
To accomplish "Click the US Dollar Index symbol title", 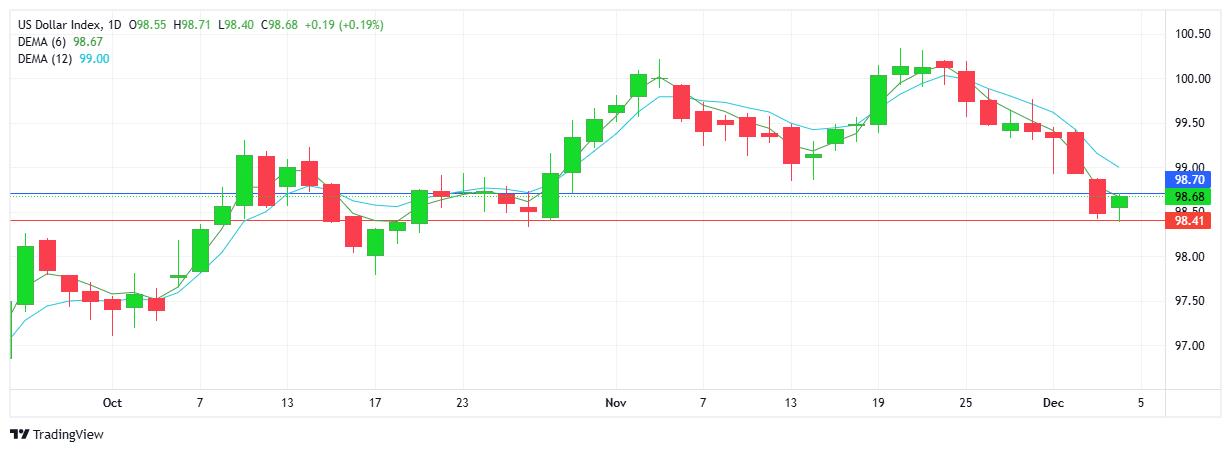I will 62,24.
